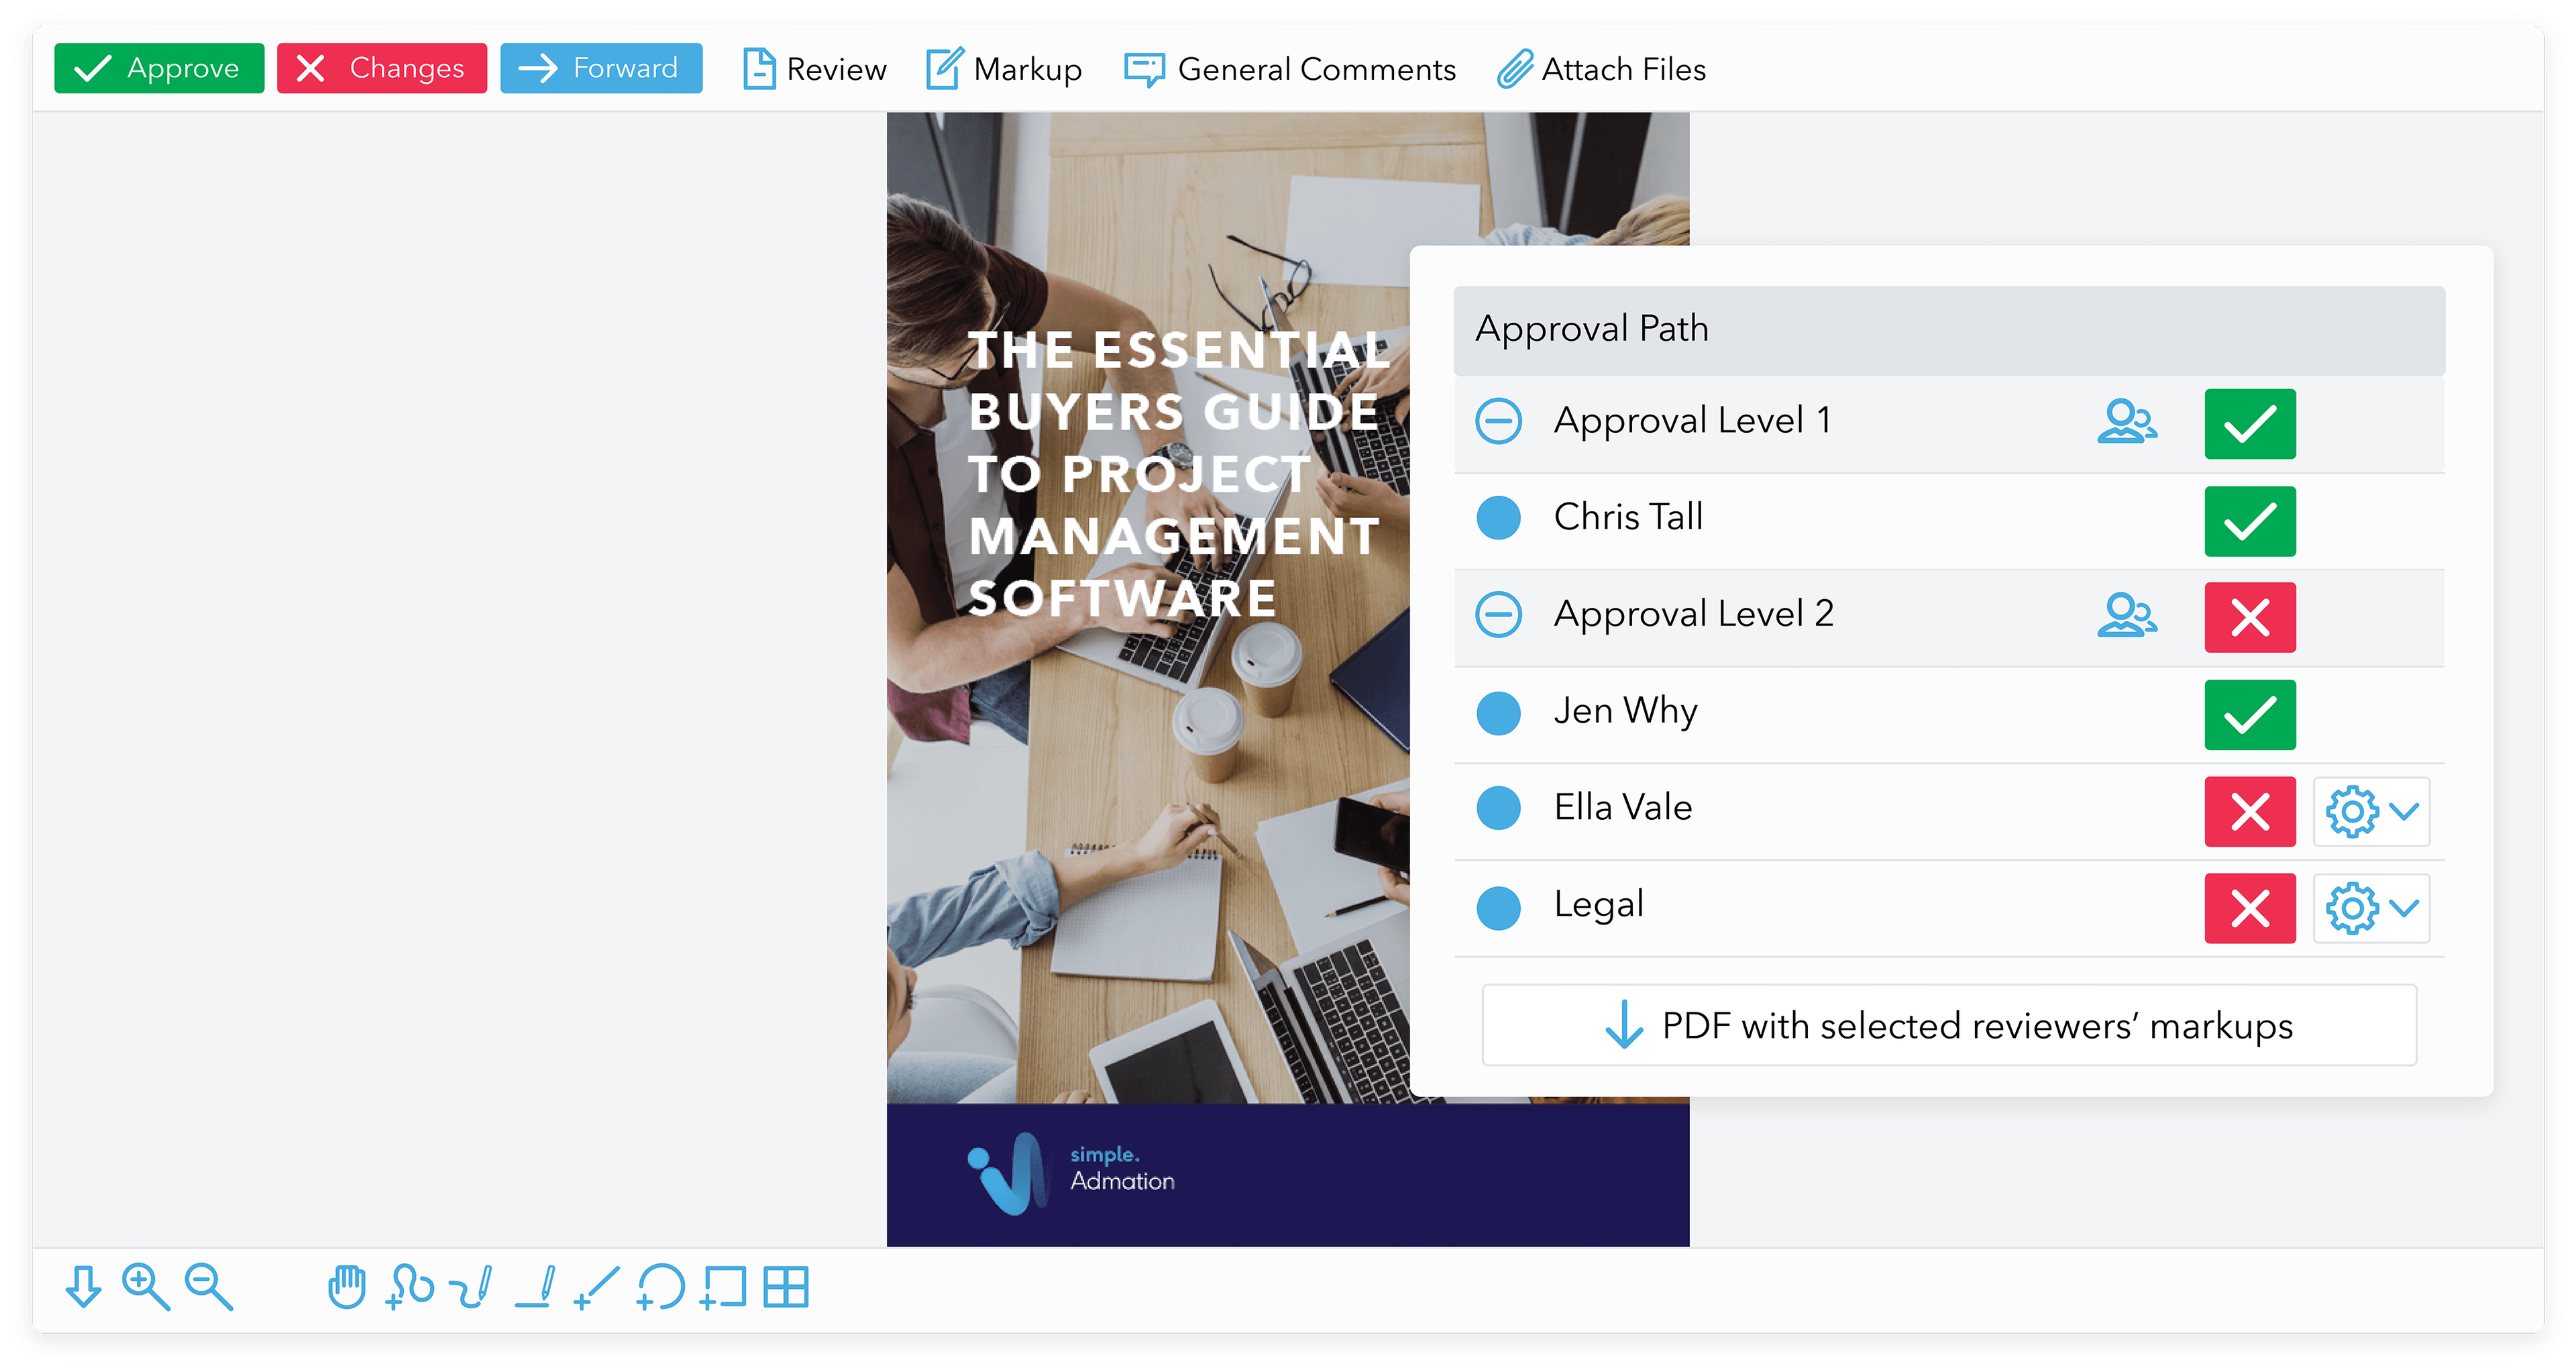Select the underline pencil markup tool
This screenshot has height=1372, width=2576.
[535, 1286]
